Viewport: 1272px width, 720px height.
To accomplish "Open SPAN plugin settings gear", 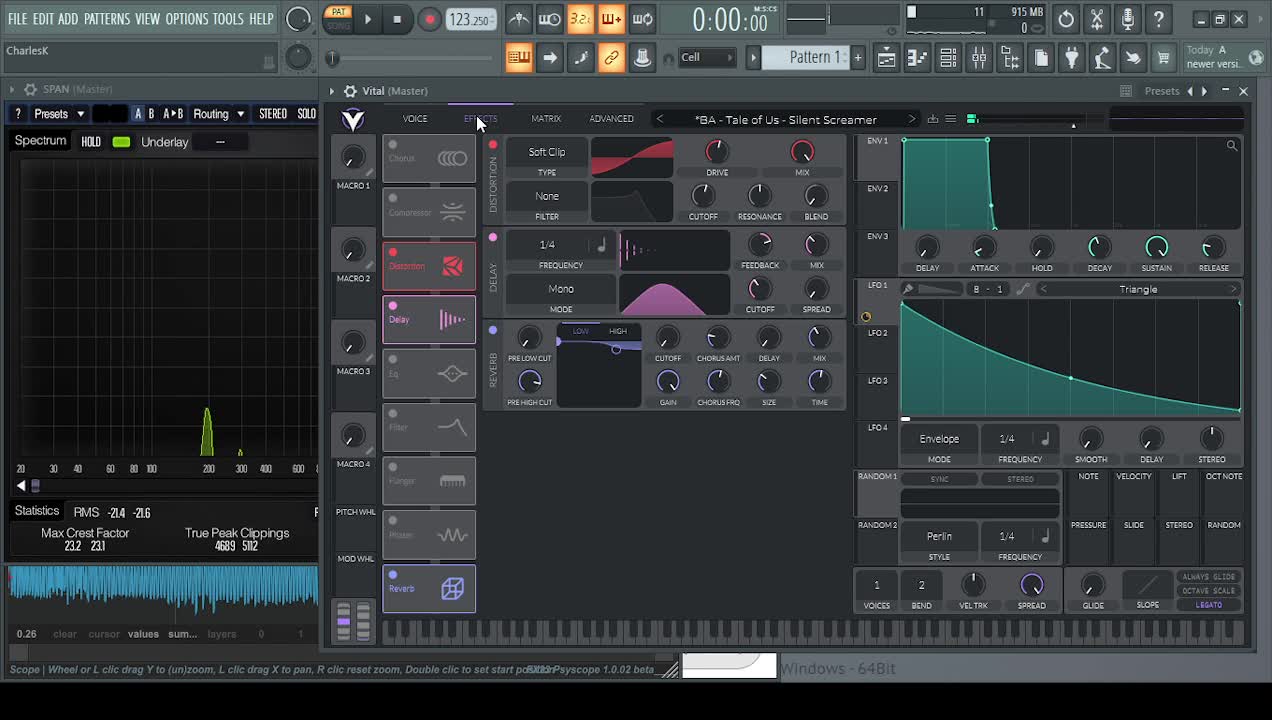I will pos(30,89).
